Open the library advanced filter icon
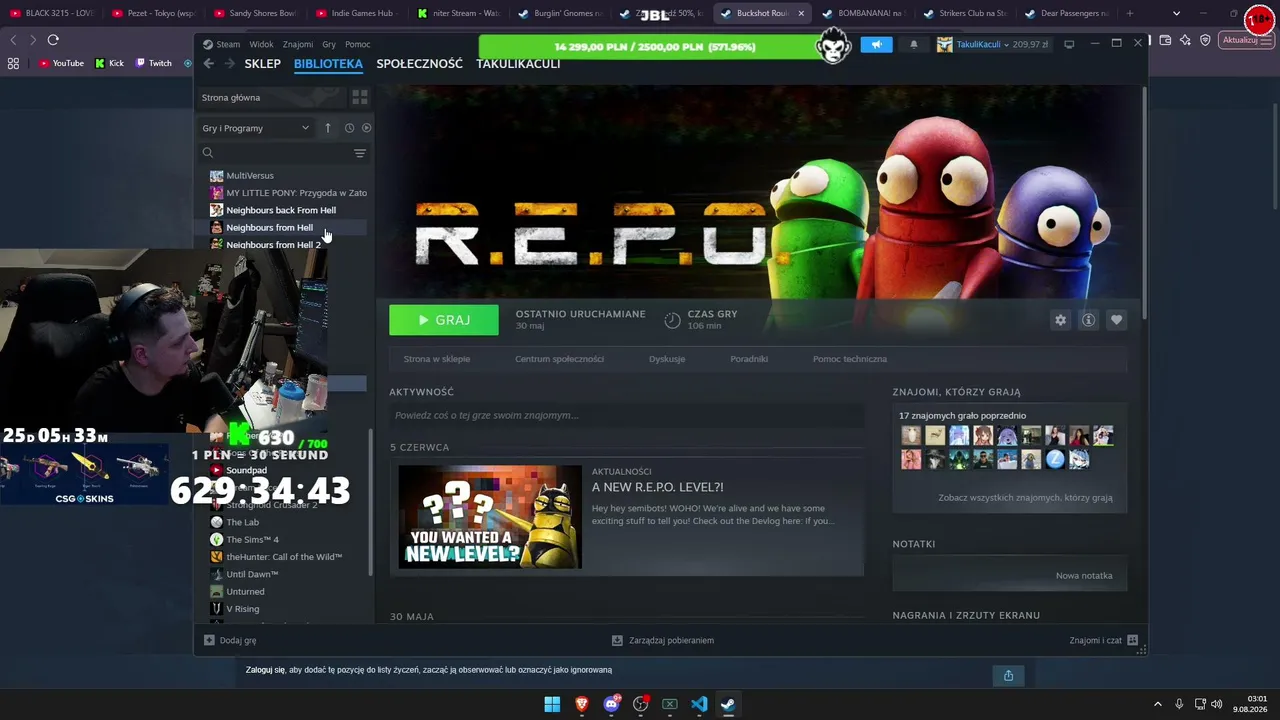Screen dimensions: 1280x720 360,153
